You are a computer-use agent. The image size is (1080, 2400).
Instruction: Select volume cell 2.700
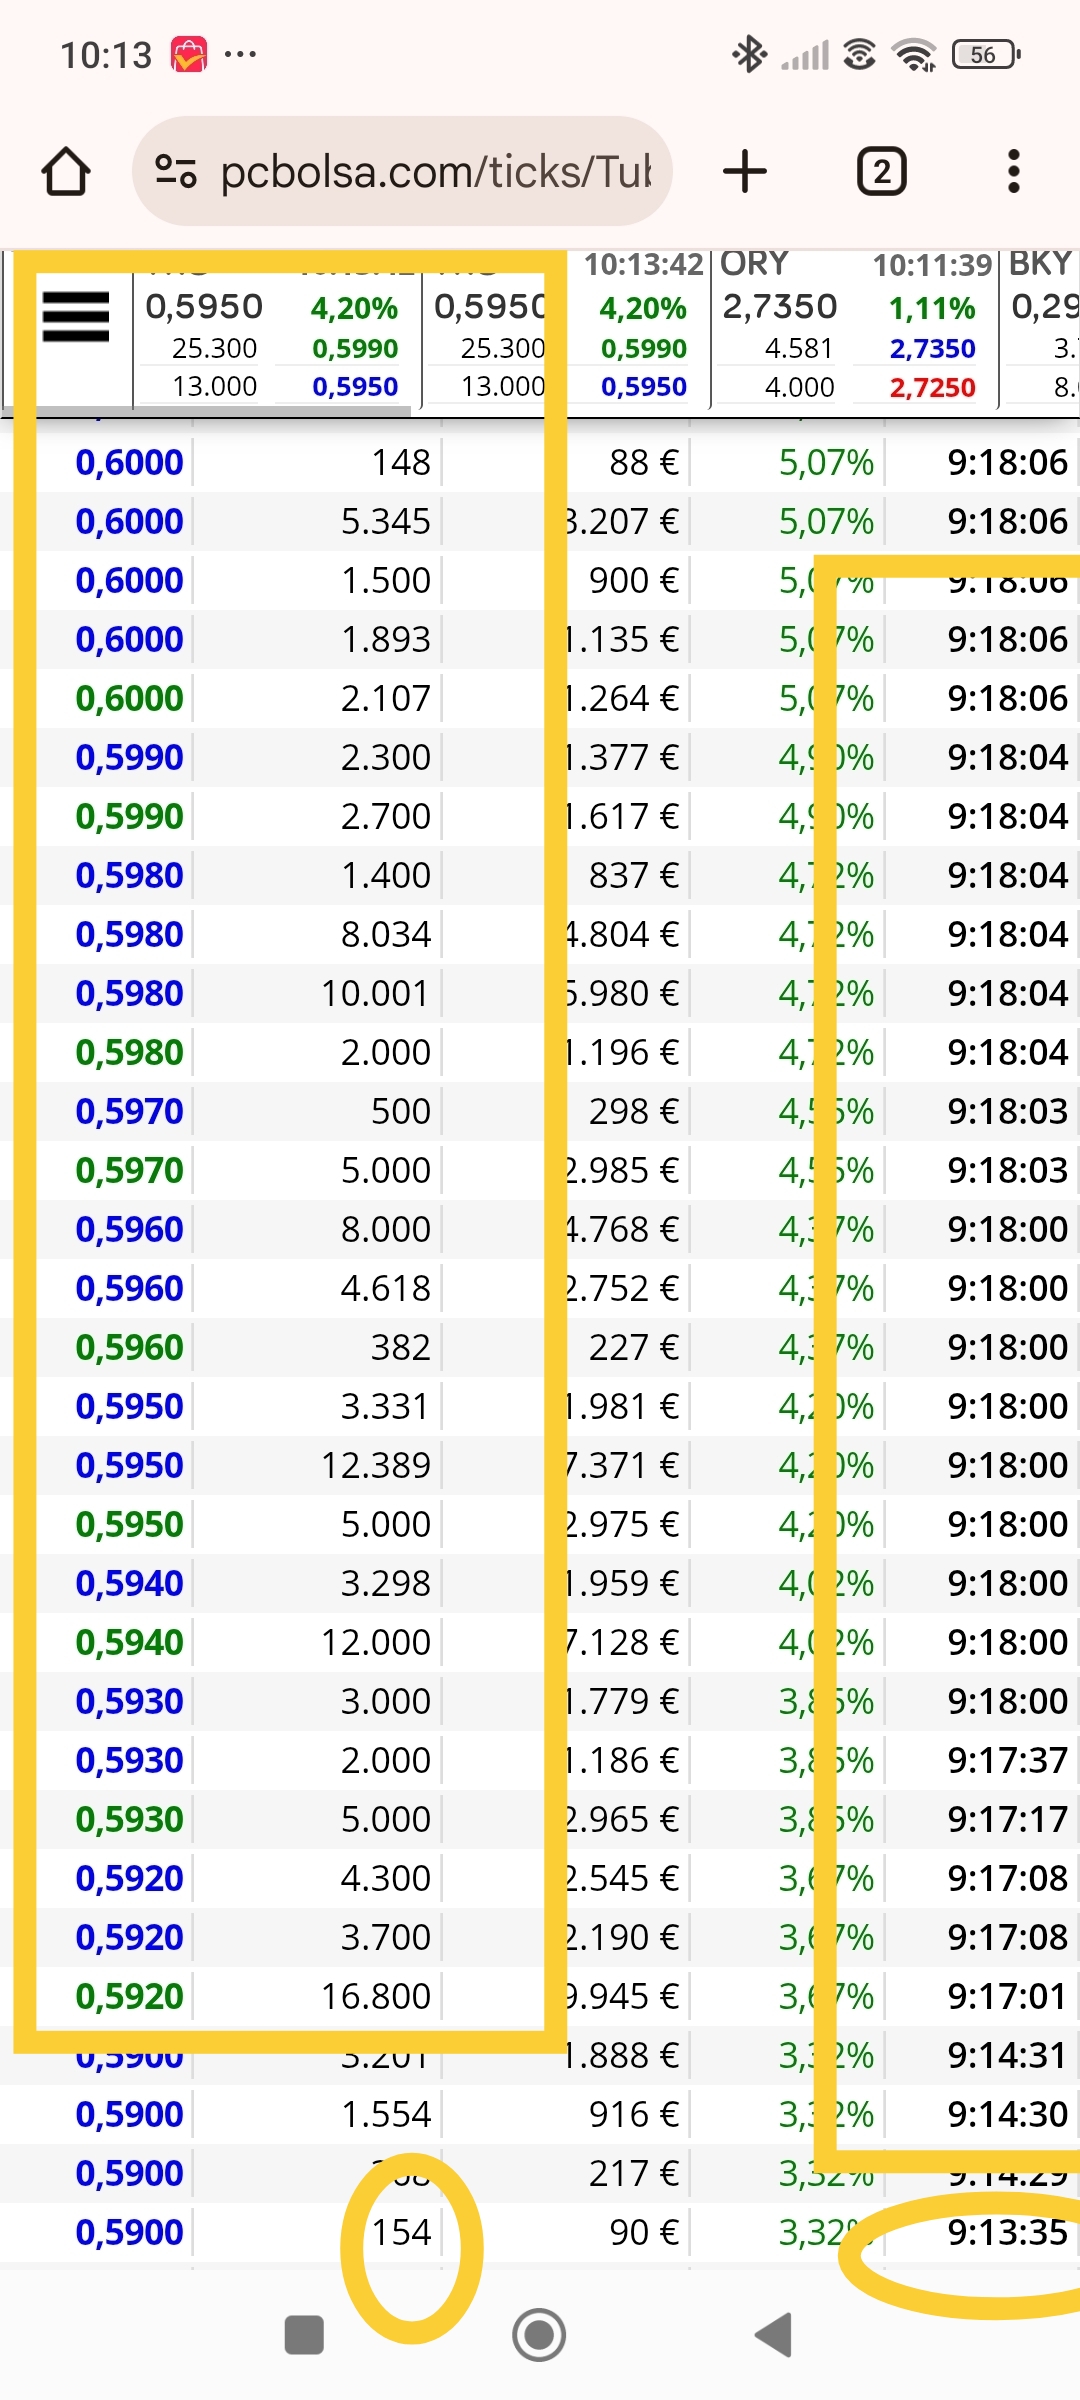pyautogui.click(x=386, y=816)
